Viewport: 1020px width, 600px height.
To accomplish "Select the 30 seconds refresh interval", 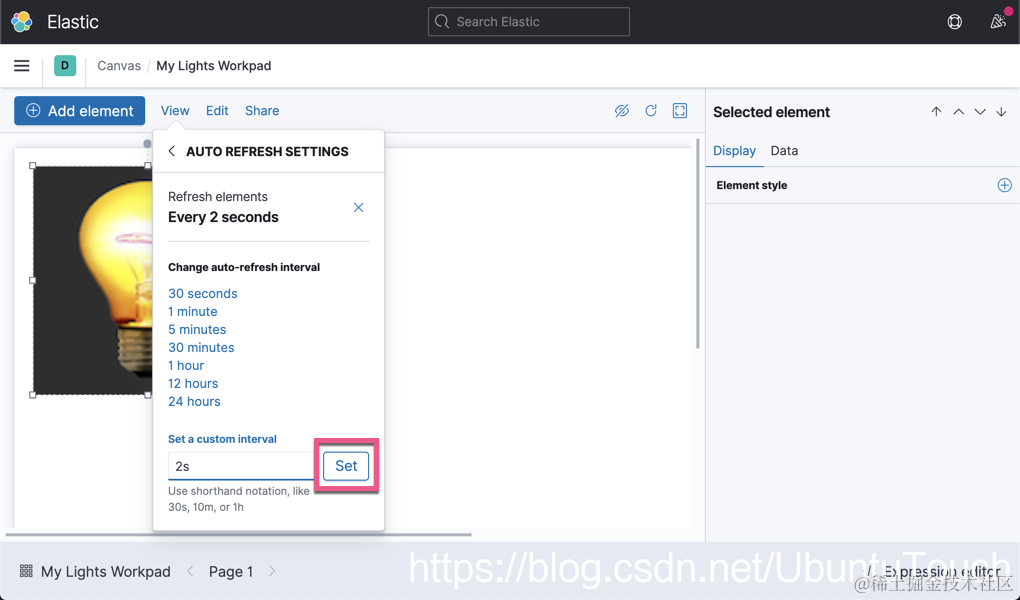I will 202,293.
